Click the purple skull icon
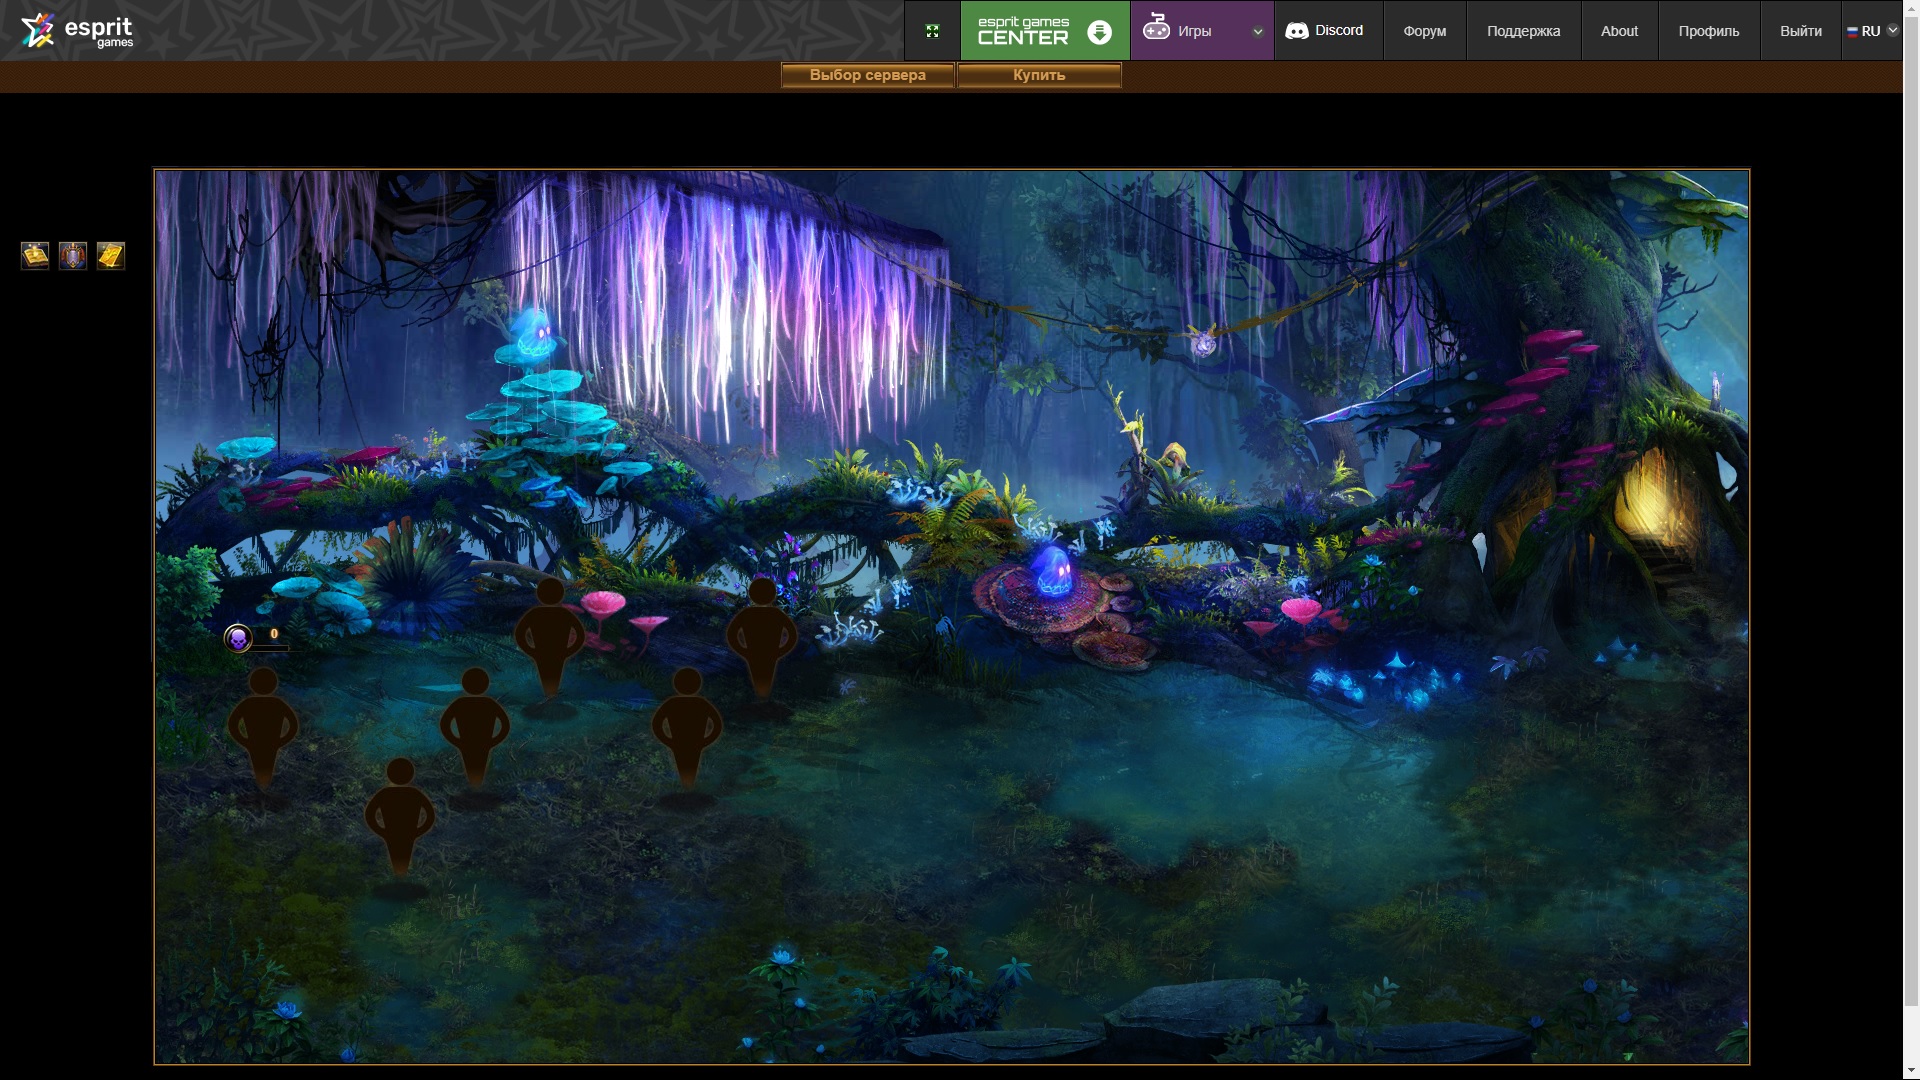 [238, 638]
